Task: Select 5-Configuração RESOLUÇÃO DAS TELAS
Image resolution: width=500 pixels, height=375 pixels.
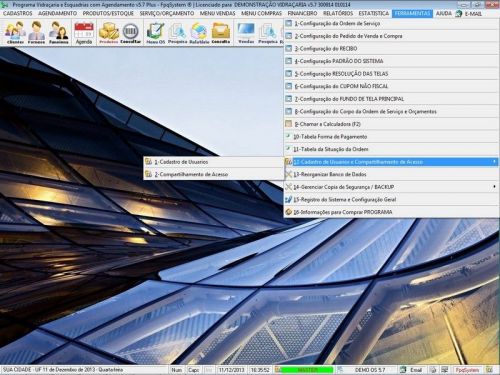Action: click(391, 74)
